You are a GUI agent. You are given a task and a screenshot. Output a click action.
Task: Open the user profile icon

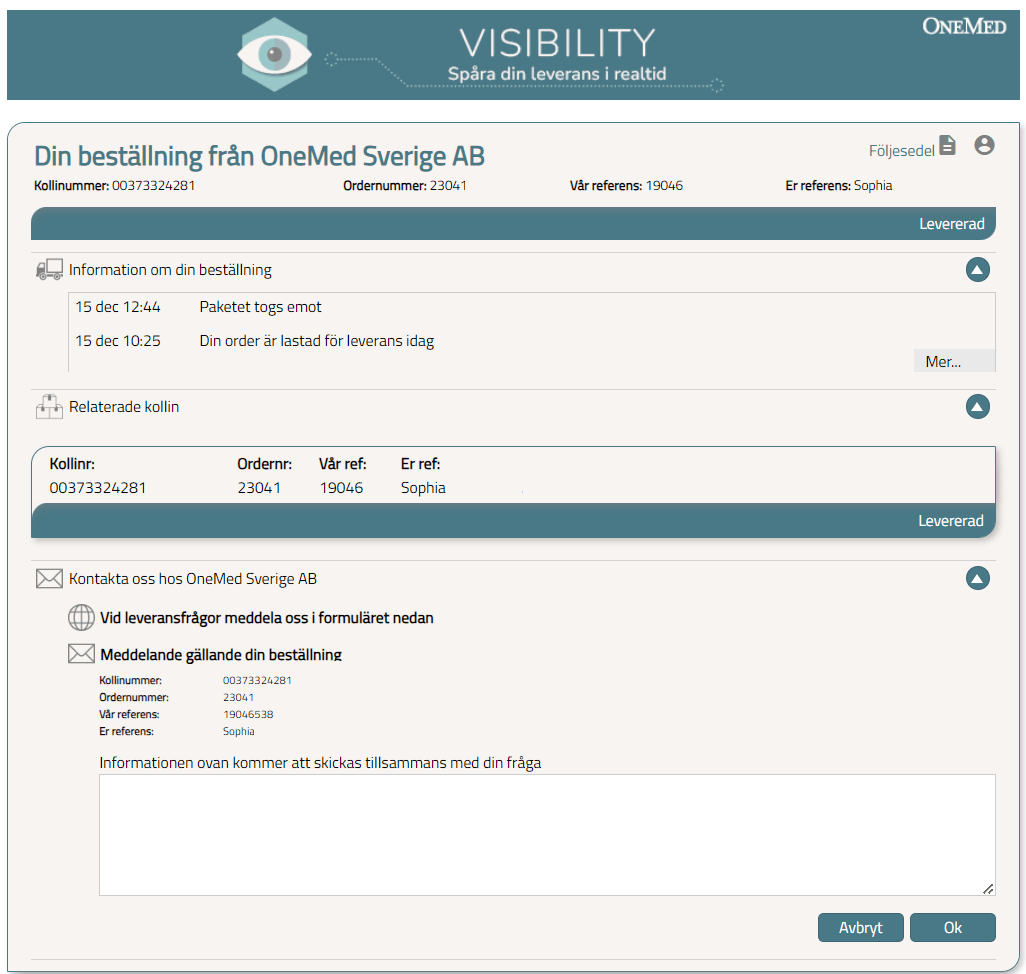(984, 146)
